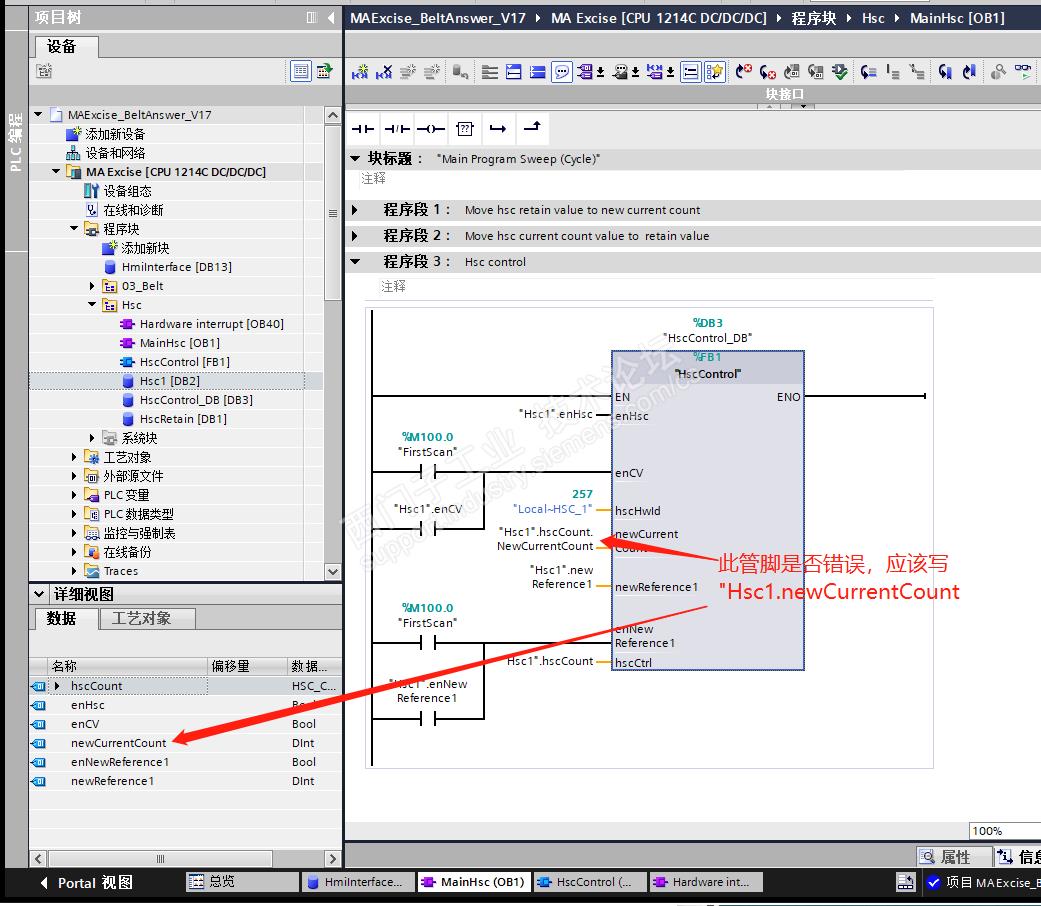Switch to HmiInterface editor tab in taskbar
Viewport: 1041px width, 906px height.
[x=359, y=882]
